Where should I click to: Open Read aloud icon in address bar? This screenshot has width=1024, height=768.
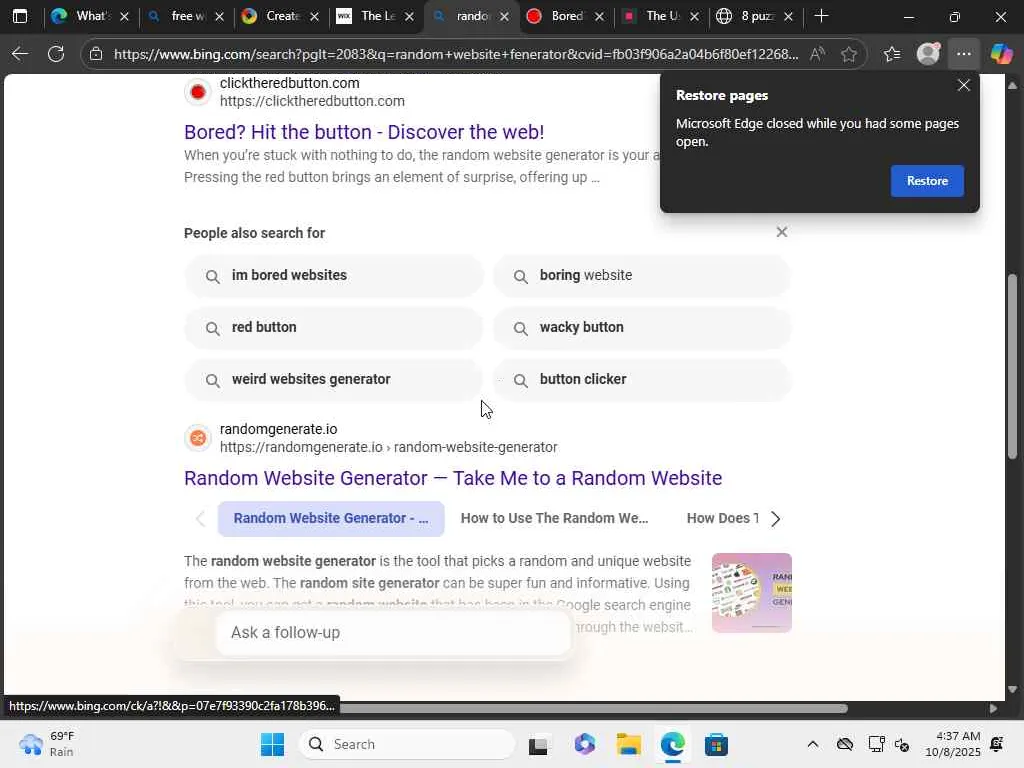pyautogui.click(x=816, y=54)
